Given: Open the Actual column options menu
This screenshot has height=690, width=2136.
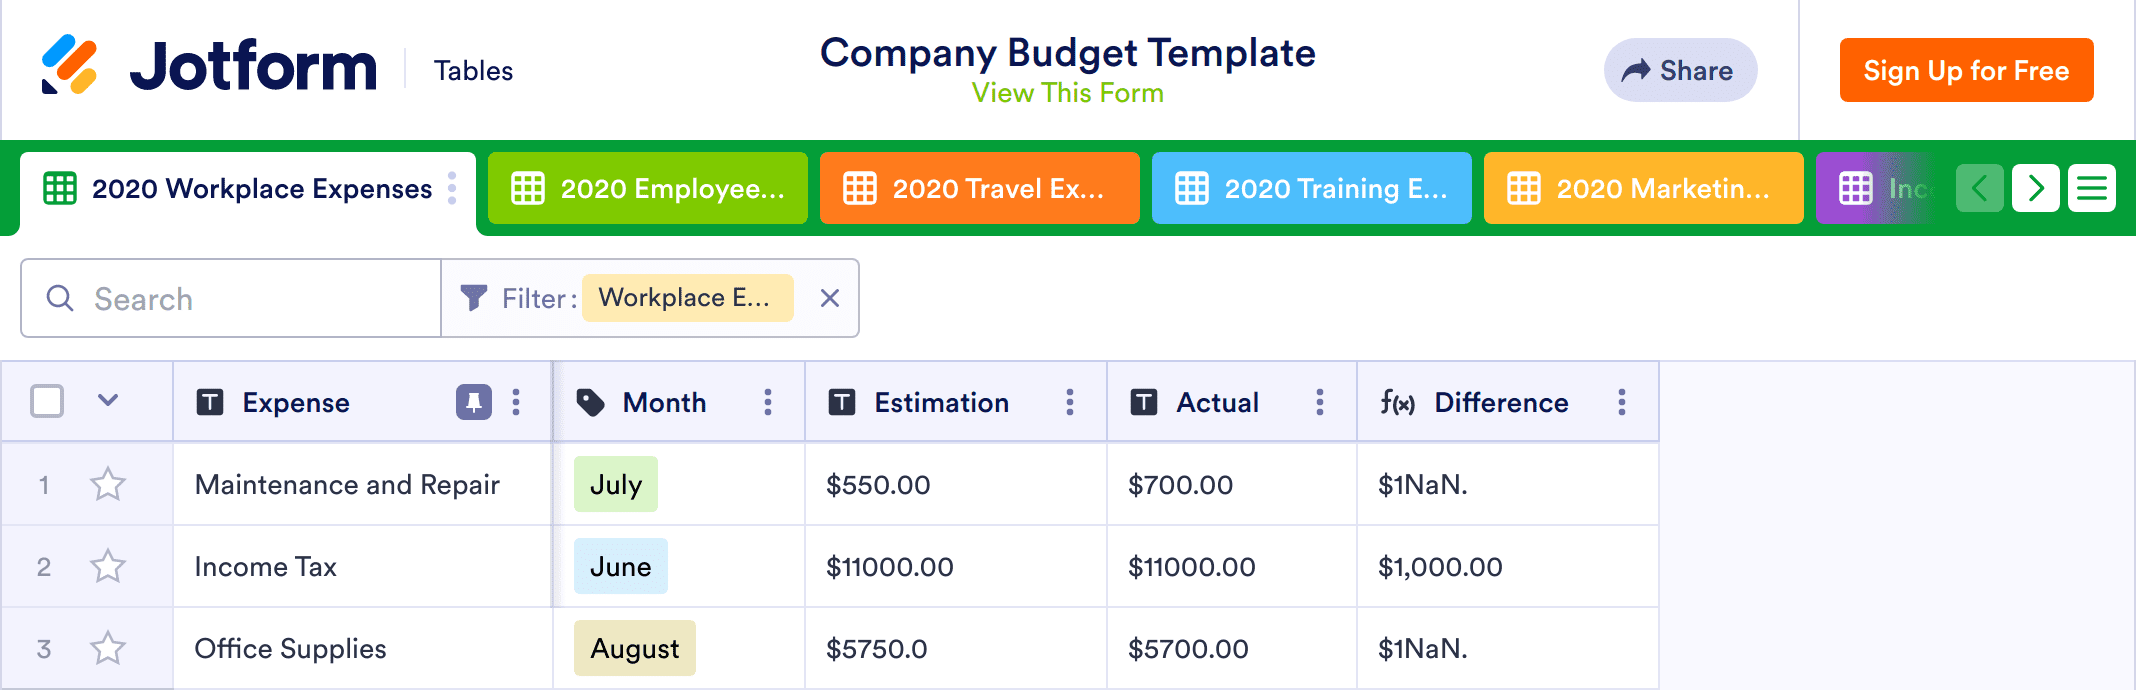Looking at the screenshot, I should pos(1320,402).
